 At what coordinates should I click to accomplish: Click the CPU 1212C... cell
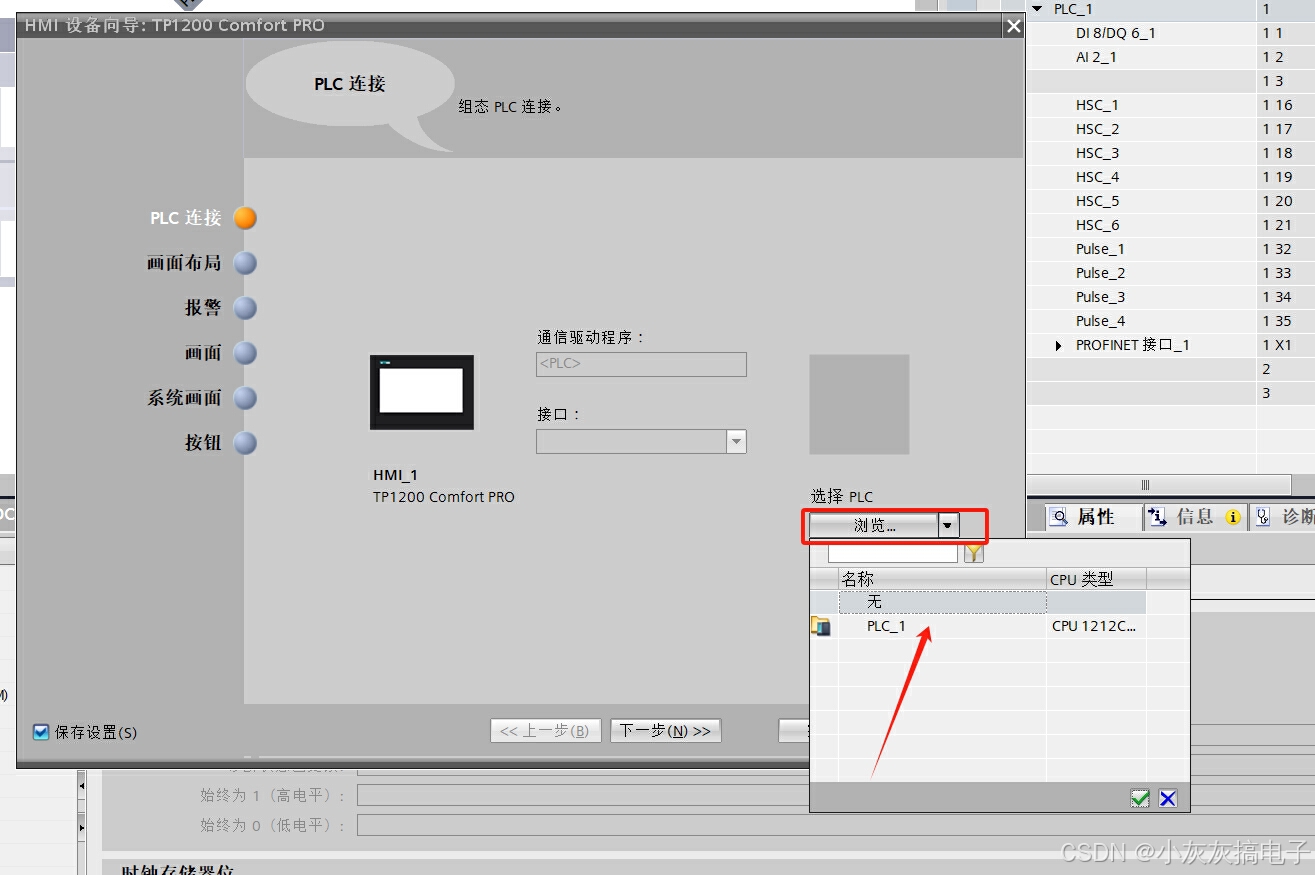pos(1094,626)
